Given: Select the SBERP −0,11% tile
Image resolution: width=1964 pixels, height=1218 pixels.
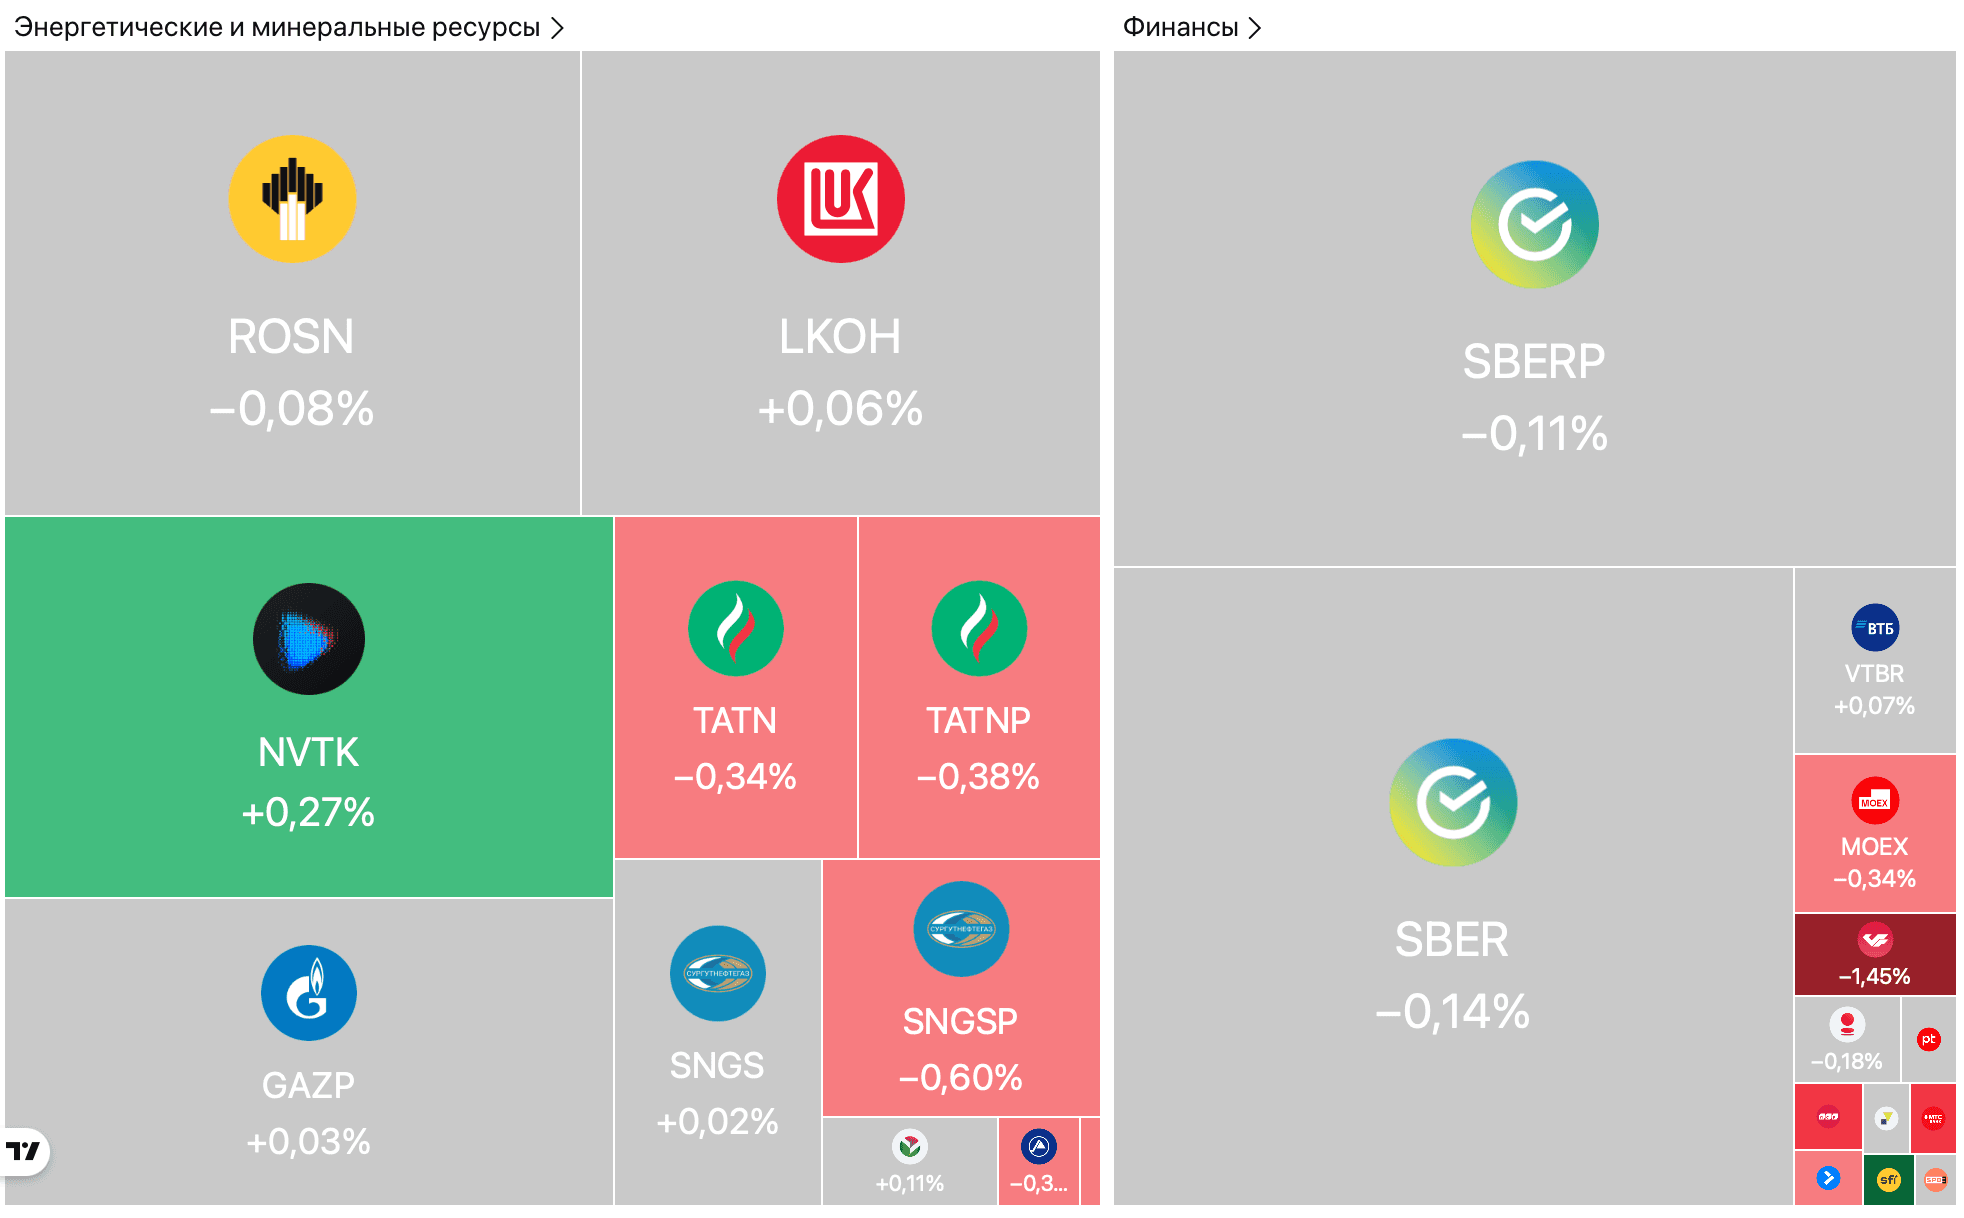Looking at the screenshot, I should click(1534, 400).
